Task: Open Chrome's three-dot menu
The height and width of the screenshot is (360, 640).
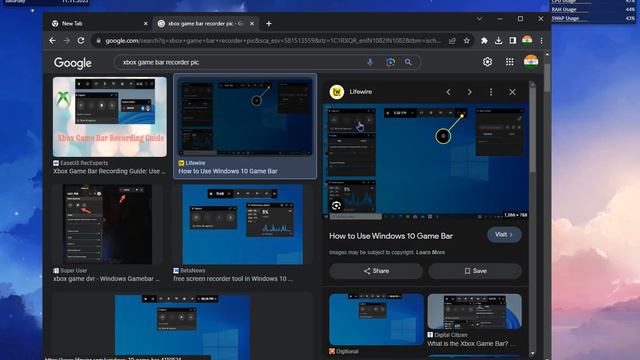Action: coord(541,40)
